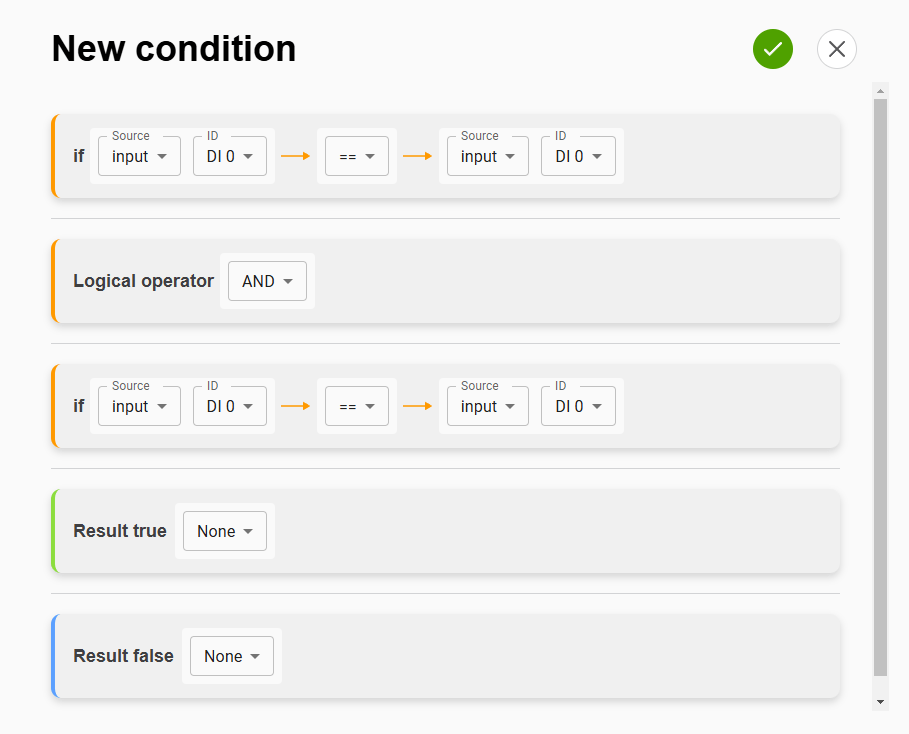Click scrollbar down arrow
Screen dimensions: 909x734
pyautogui.click(x=880, y=702)
